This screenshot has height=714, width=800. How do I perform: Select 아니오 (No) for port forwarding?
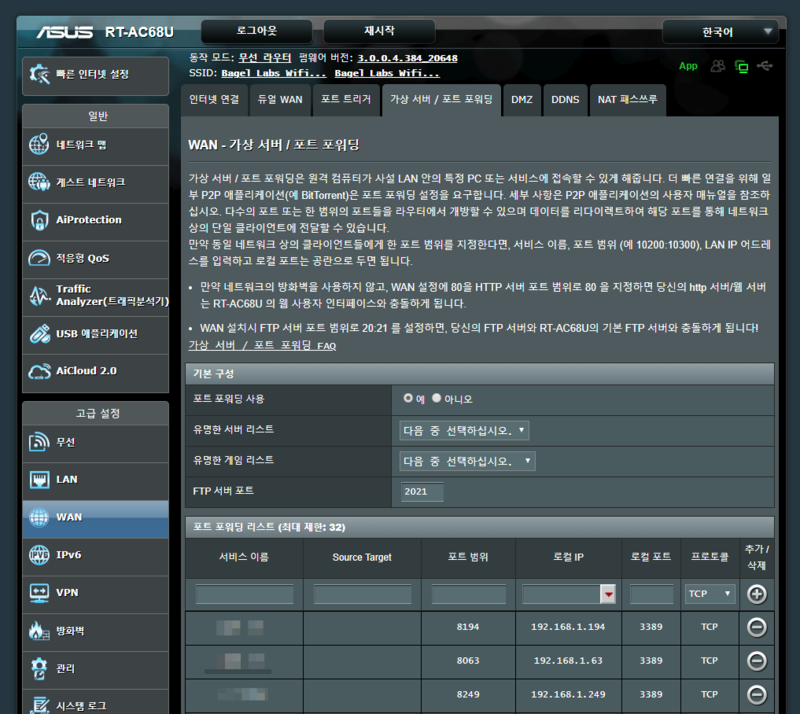(436, 398)
